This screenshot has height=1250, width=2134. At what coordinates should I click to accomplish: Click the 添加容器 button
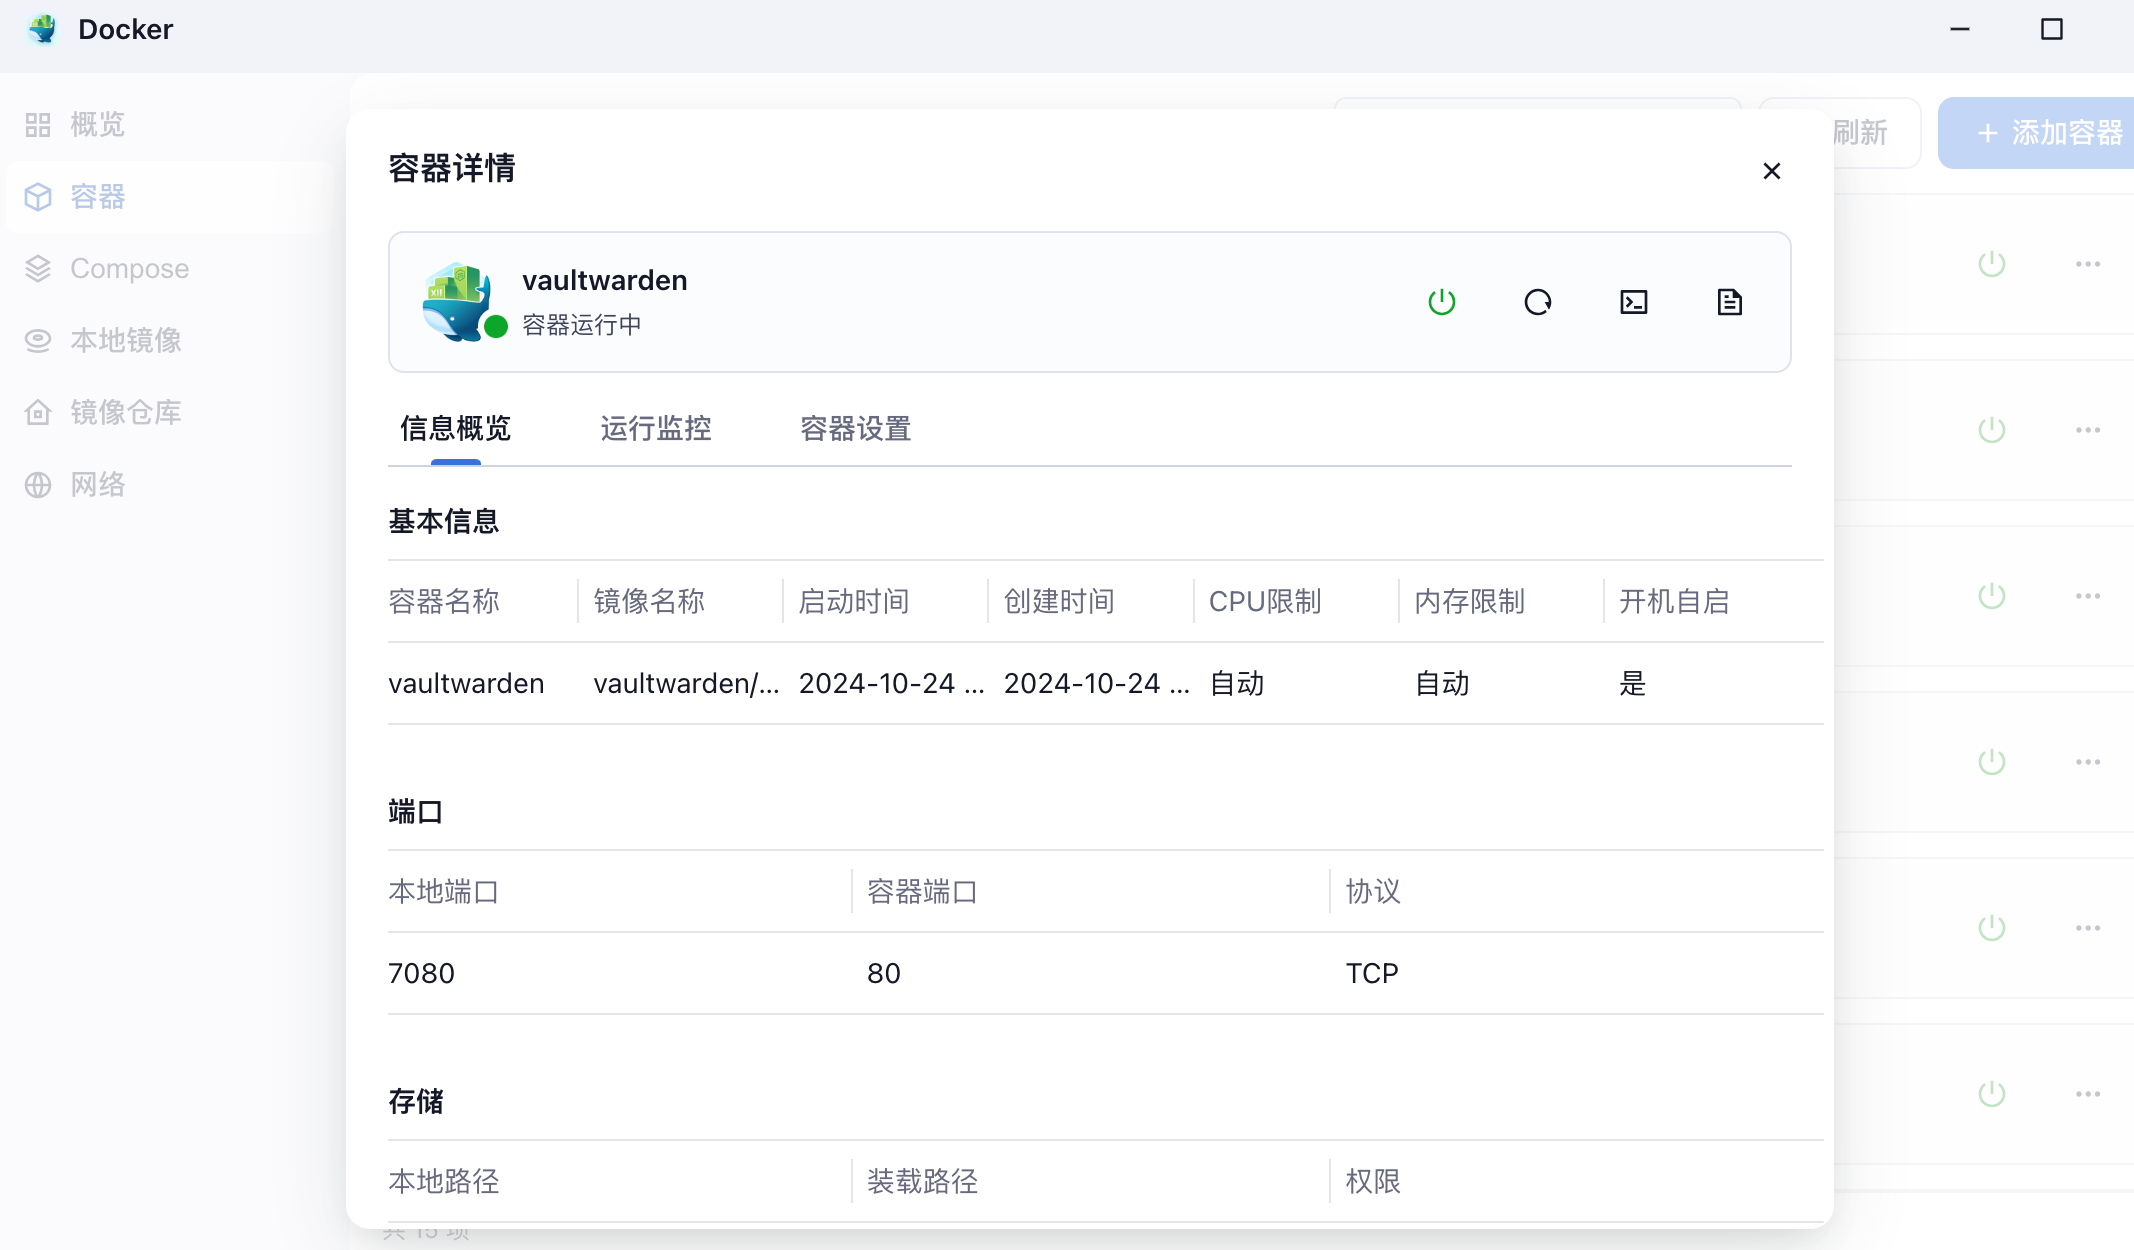coord(2036,133)
